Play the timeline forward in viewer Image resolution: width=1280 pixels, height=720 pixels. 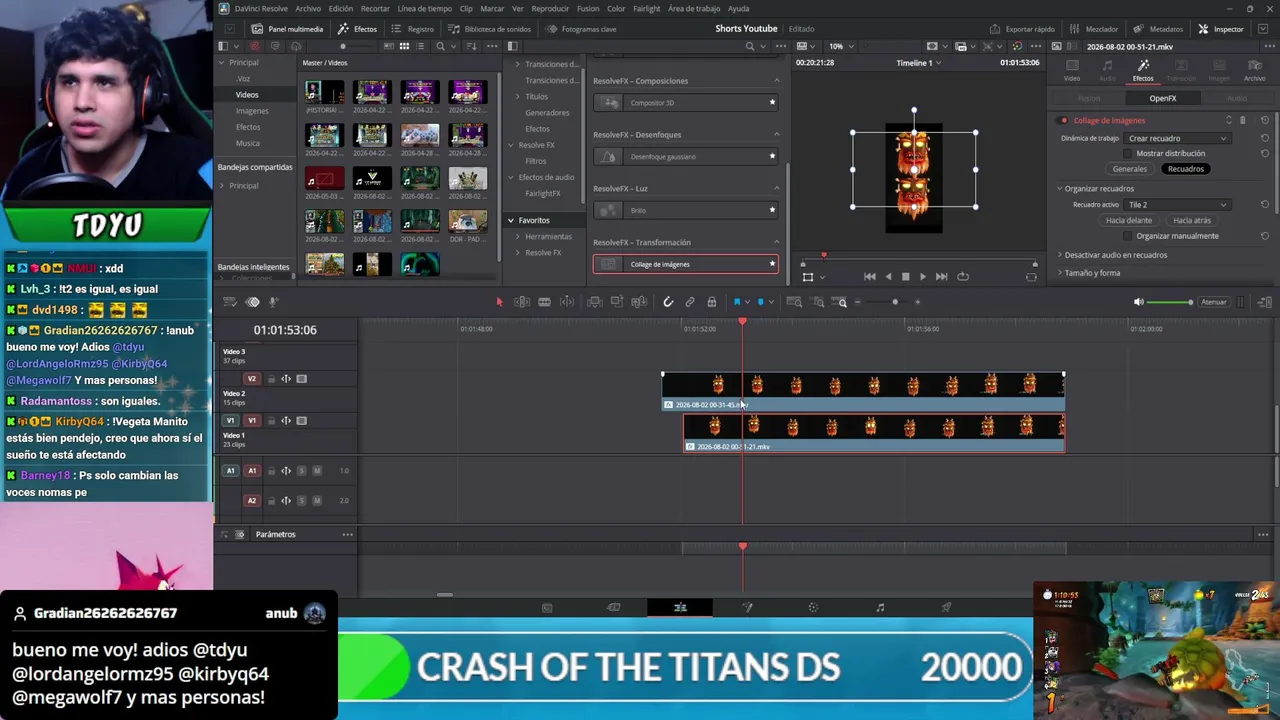pos(923,277)
